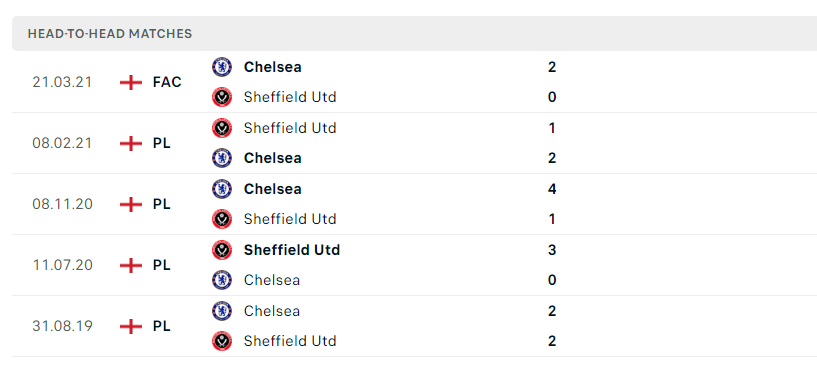Select match dated 08.02.21
Screen dimensions: 817x365
pos(414,143)
